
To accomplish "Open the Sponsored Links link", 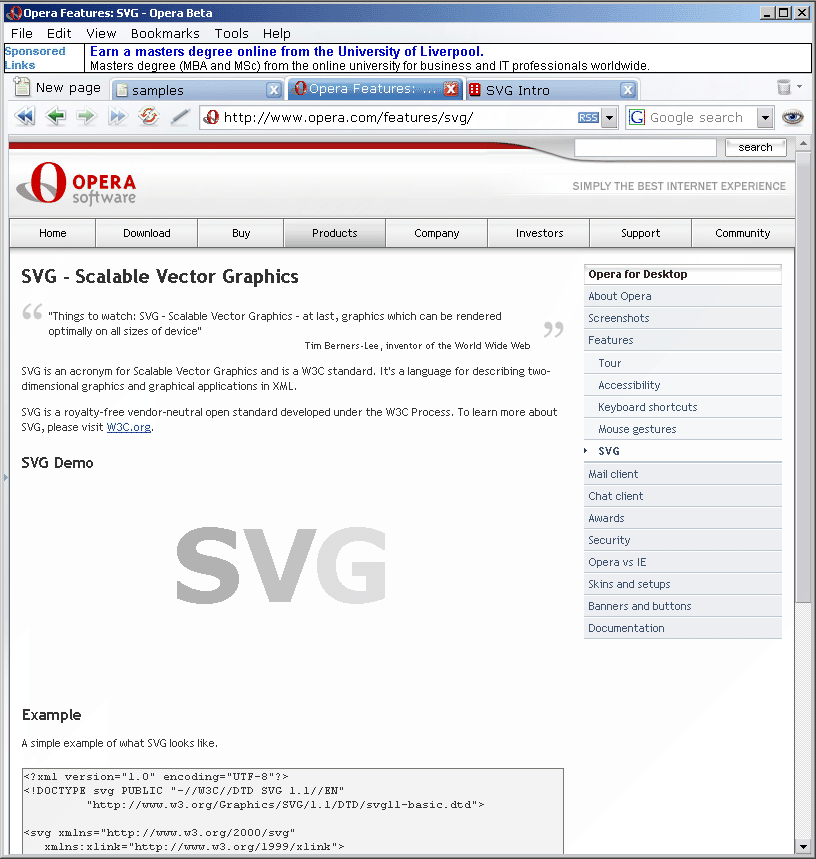I will [x=35, y=58].
